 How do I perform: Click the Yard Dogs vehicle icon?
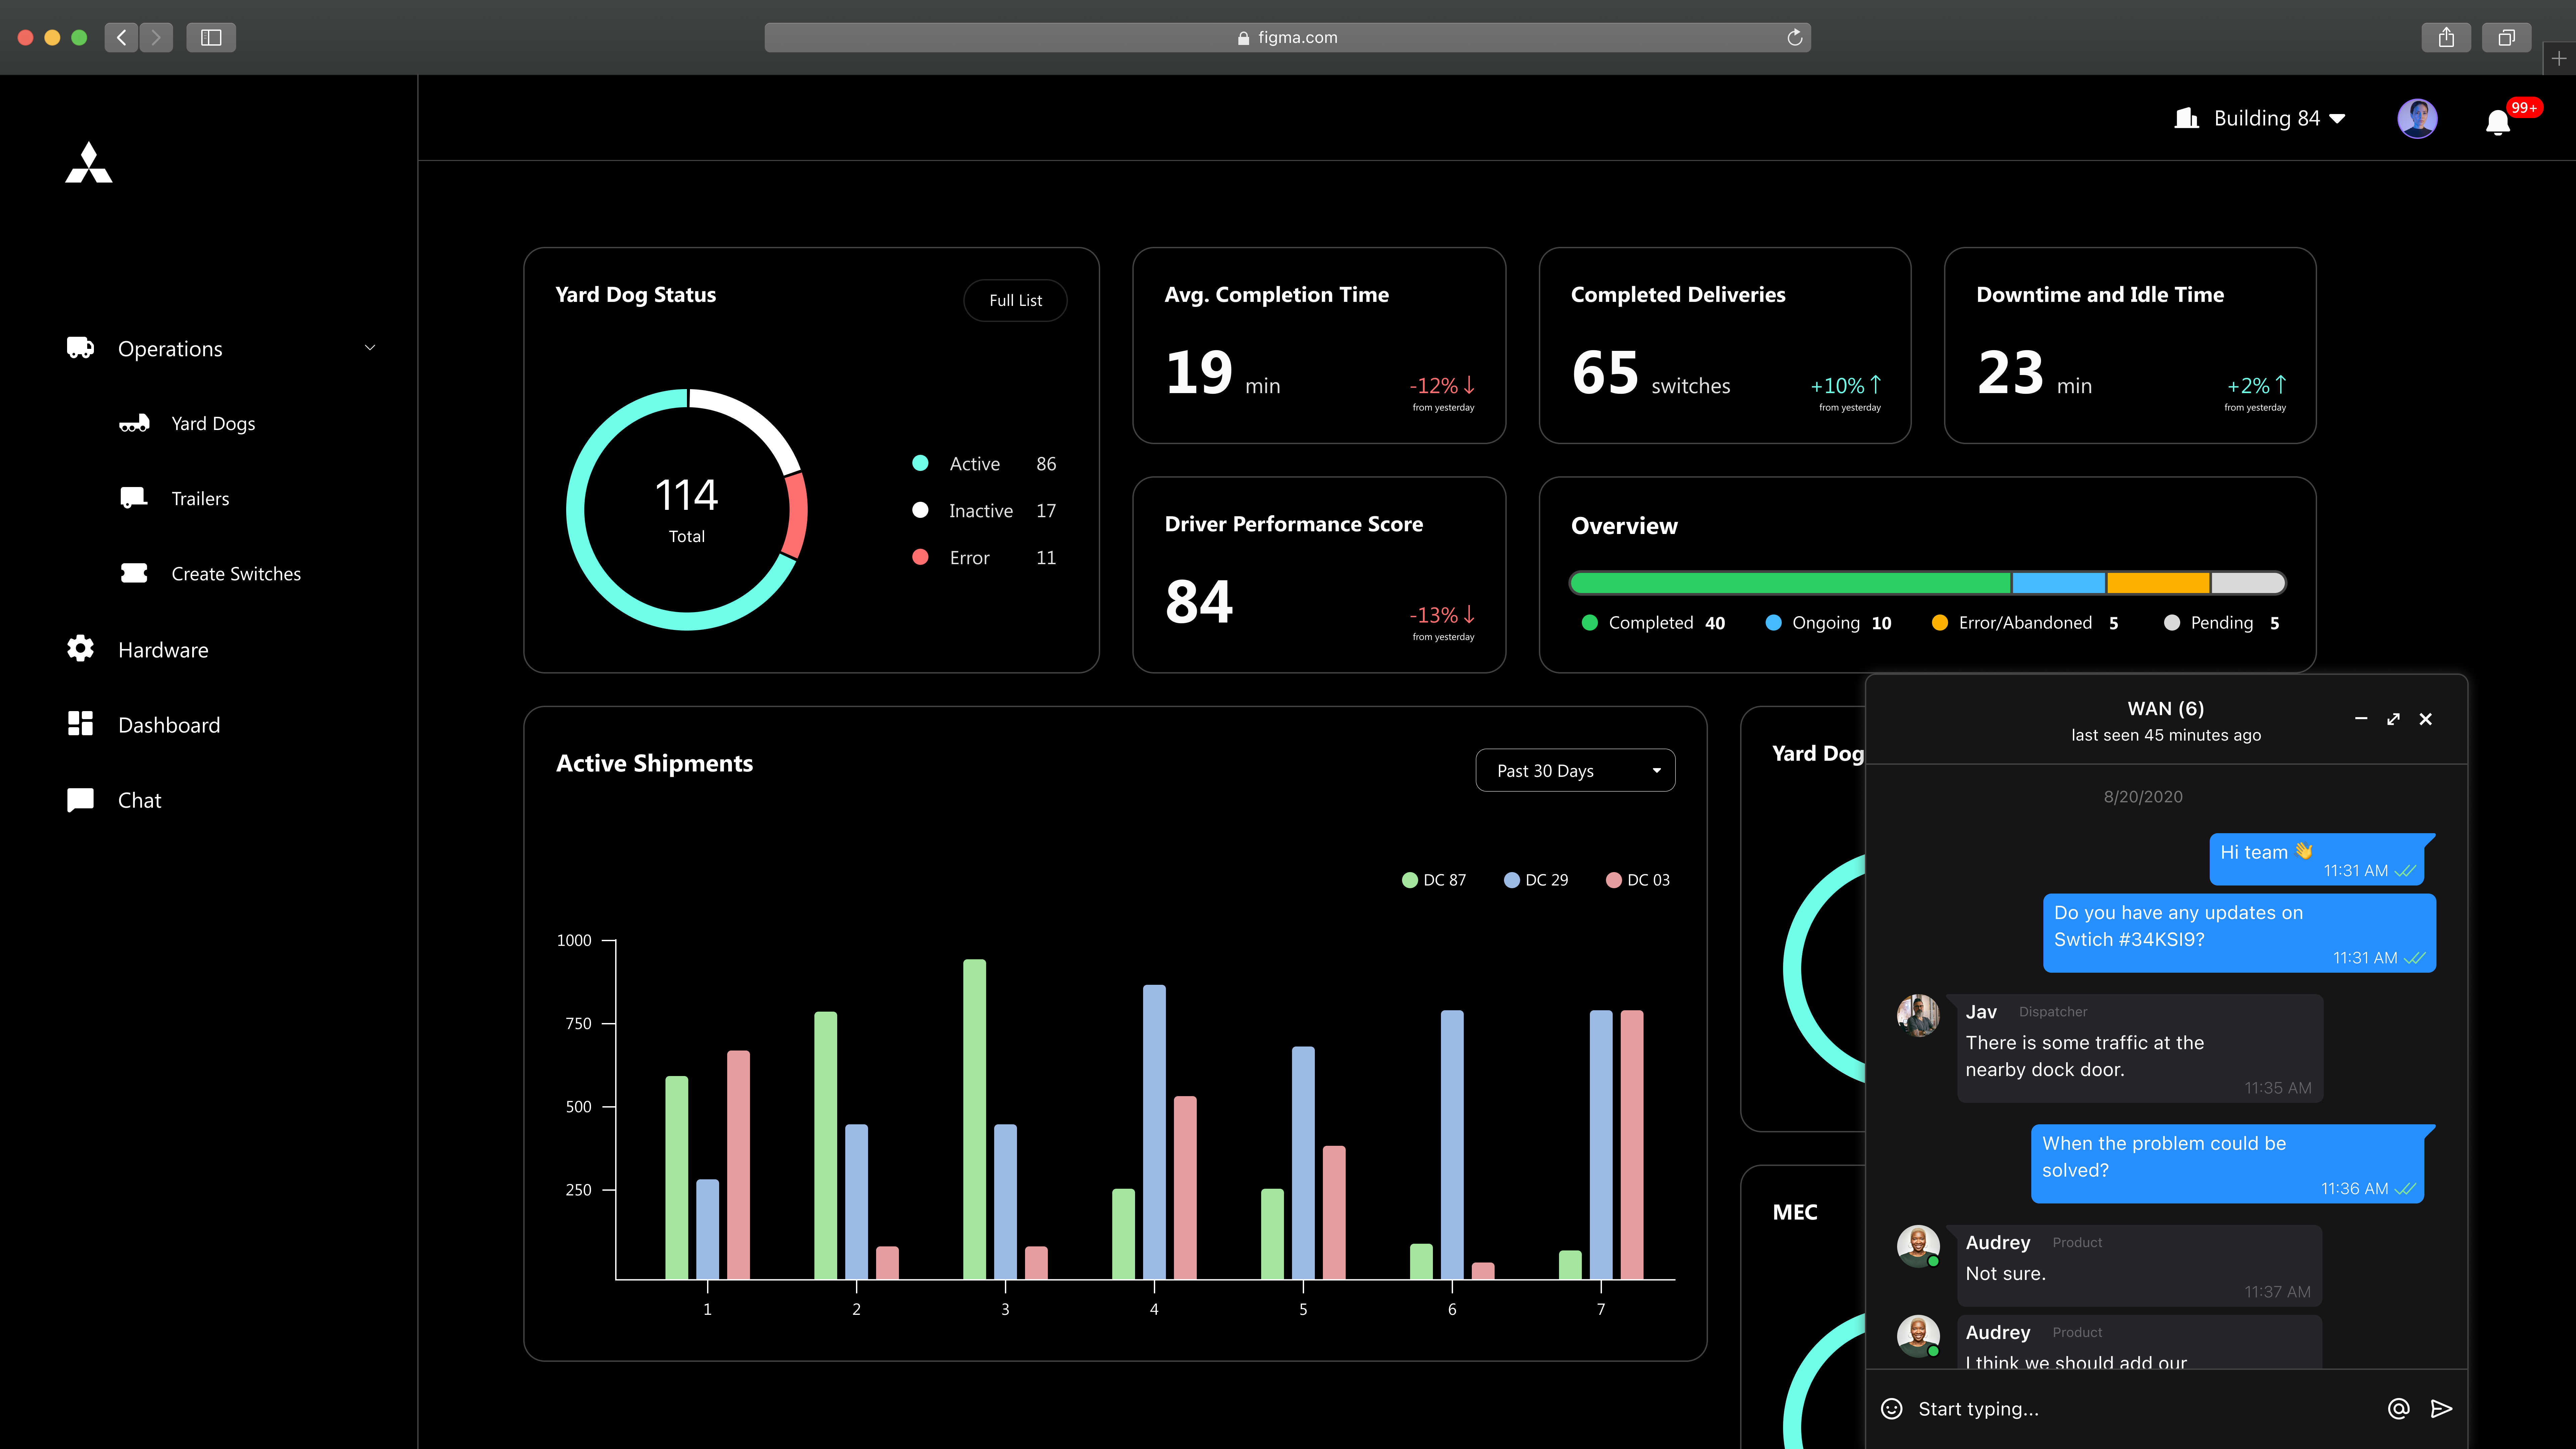[134, 423]
